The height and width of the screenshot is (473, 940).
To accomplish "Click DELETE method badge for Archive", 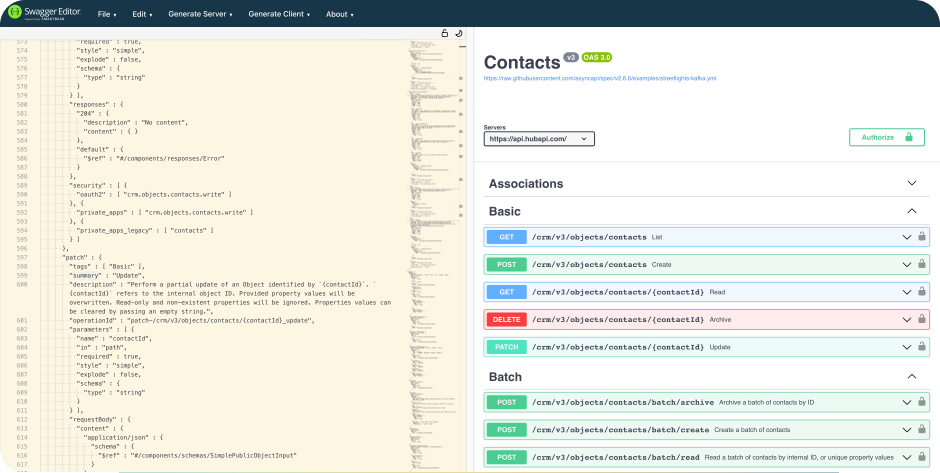I will pos(507,320).
